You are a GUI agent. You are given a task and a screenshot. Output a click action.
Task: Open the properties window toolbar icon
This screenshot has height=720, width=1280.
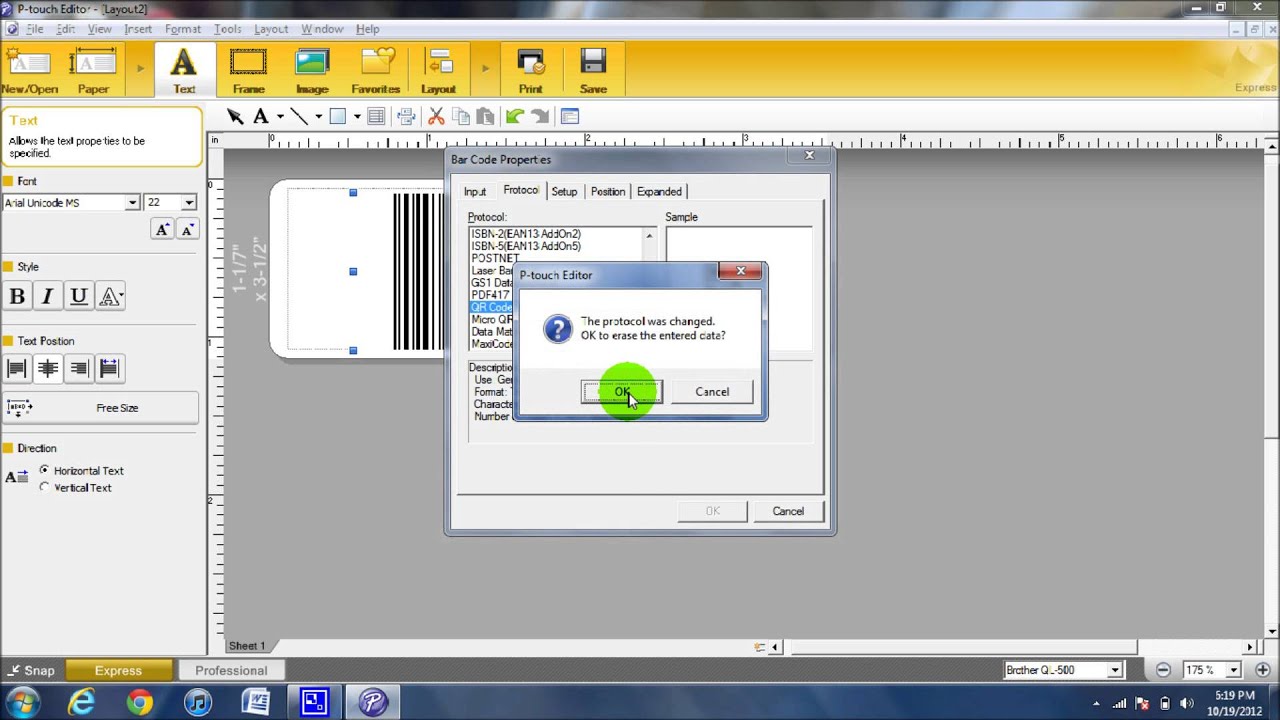(x=570, y=117)
